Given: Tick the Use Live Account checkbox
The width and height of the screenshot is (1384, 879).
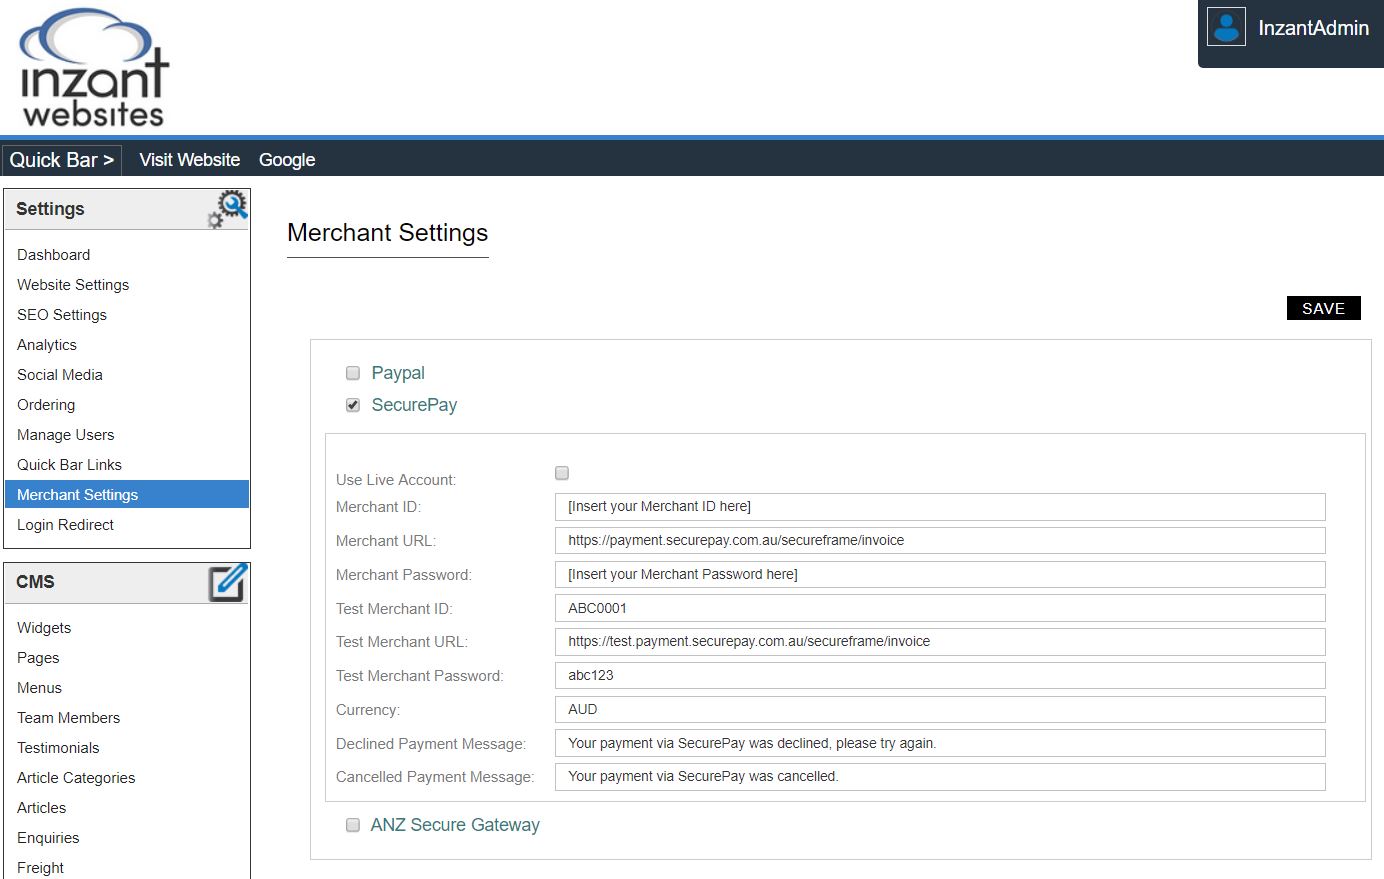Looking at the screenshot, I should pos(562,473).
